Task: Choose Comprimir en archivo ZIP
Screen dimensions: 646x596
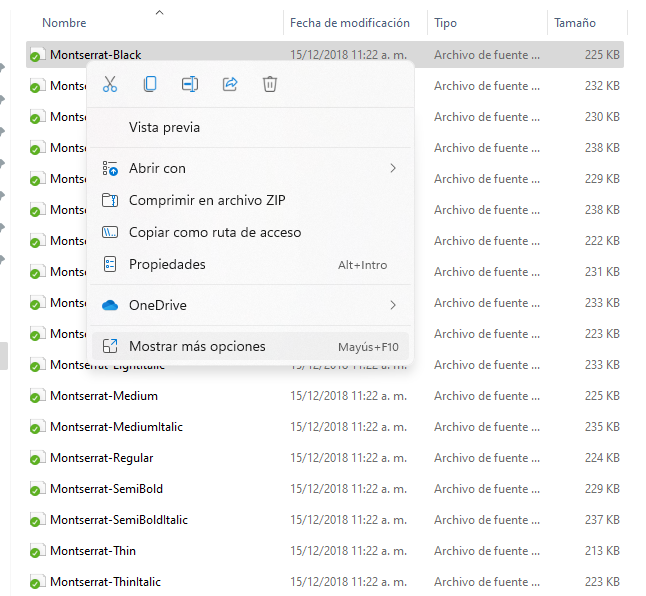Action: point(250,200)
